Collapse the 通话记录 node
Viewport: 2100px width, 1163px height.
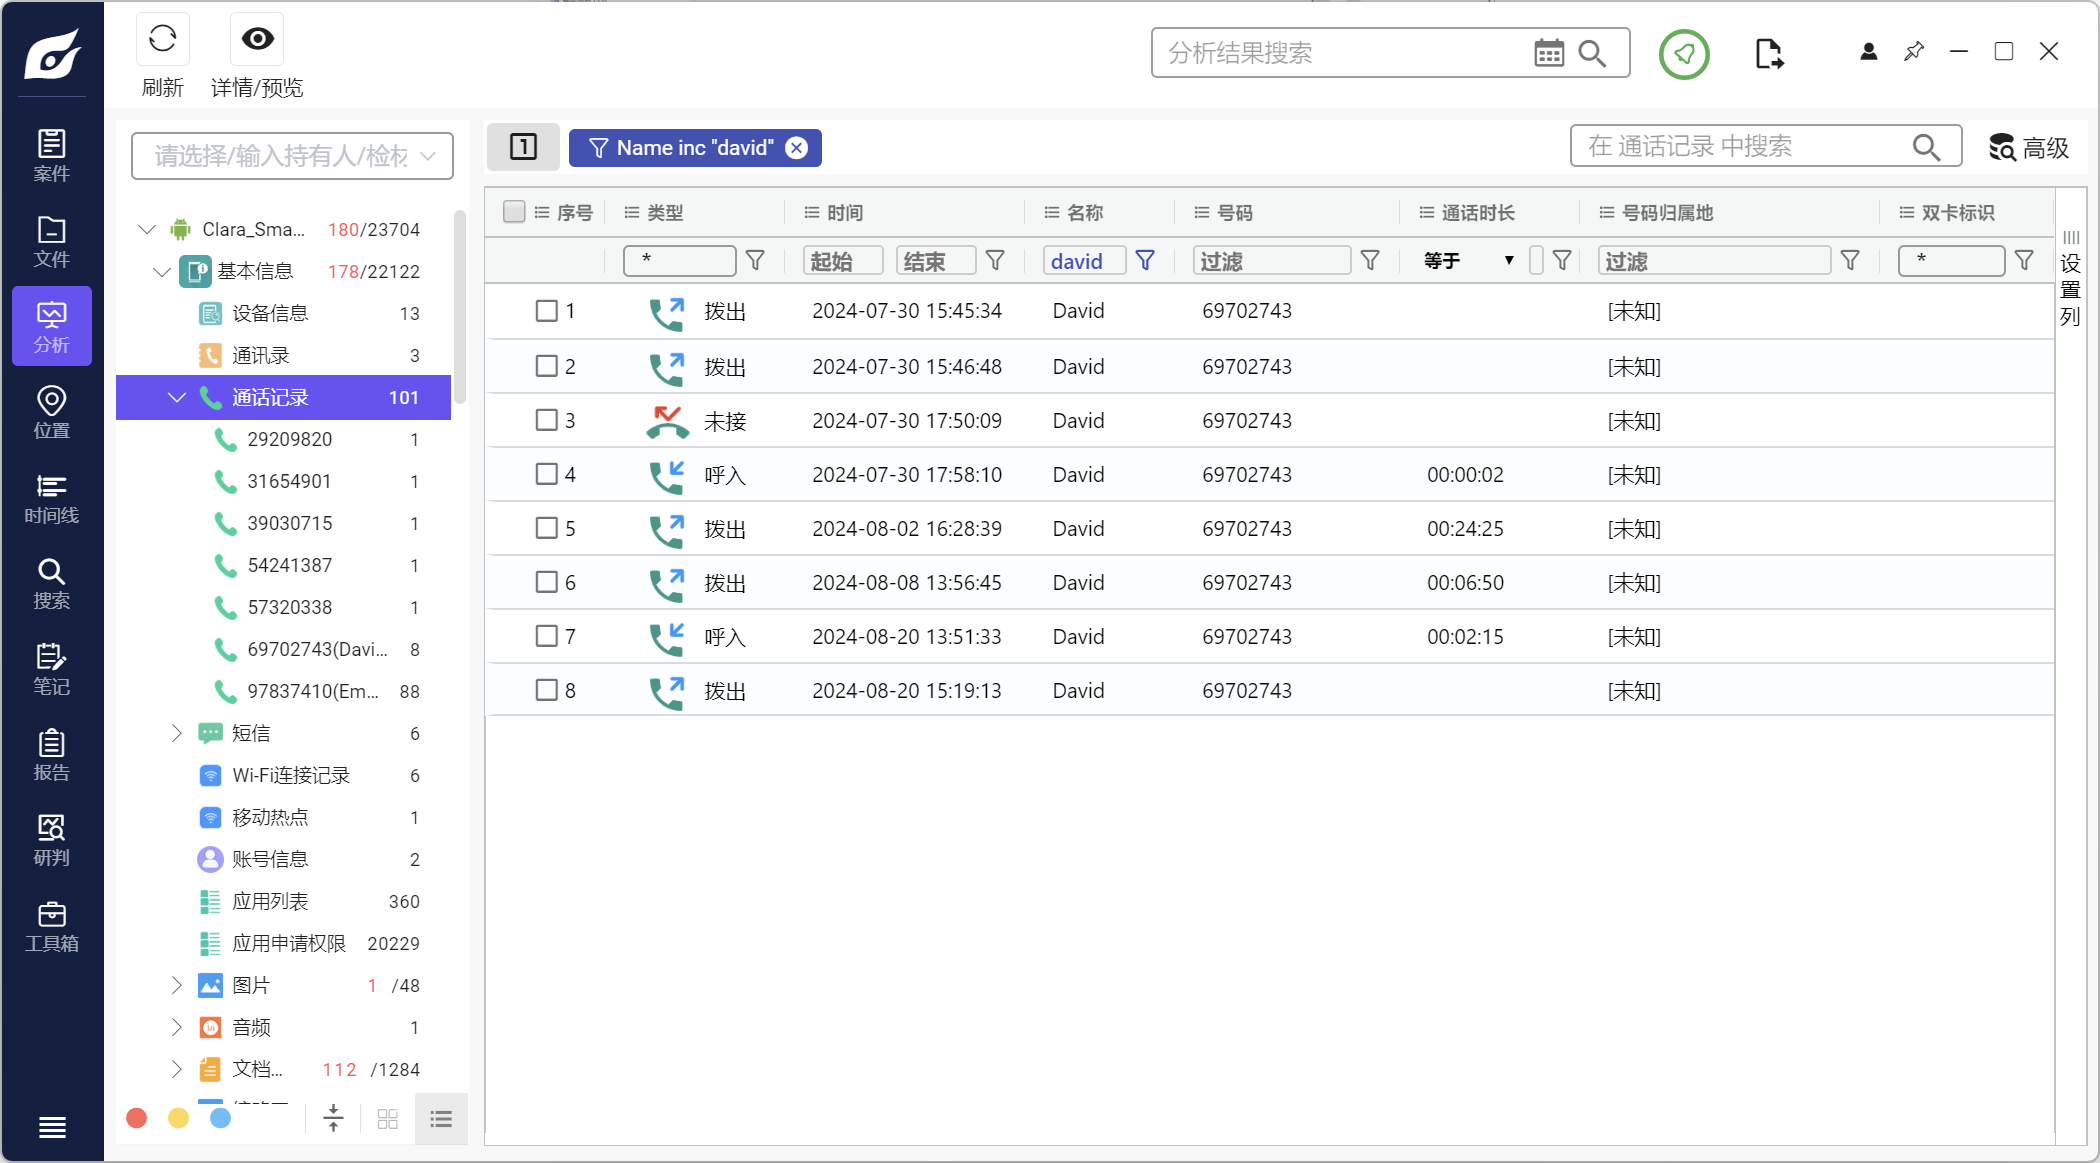coord(177,397)
